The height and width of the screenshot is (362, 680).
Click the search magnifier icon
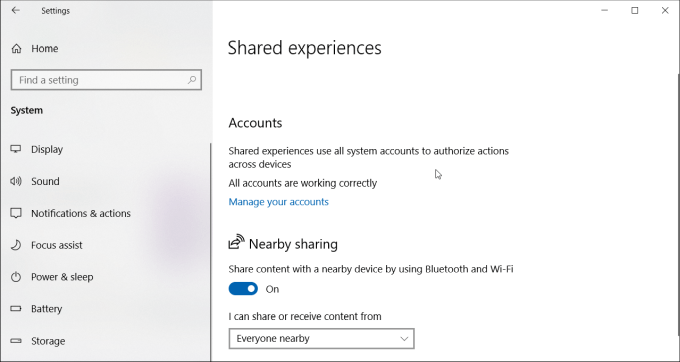coord(192,80)
